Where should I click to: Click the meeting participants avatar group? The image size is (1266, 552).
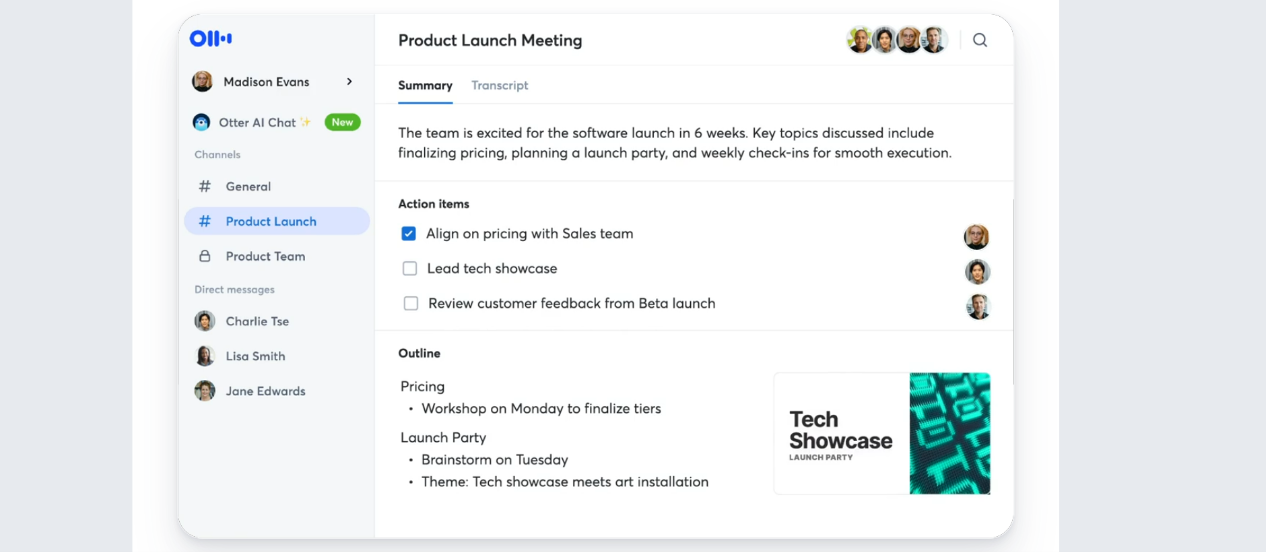pyautogui.click(x=897, y=40)
